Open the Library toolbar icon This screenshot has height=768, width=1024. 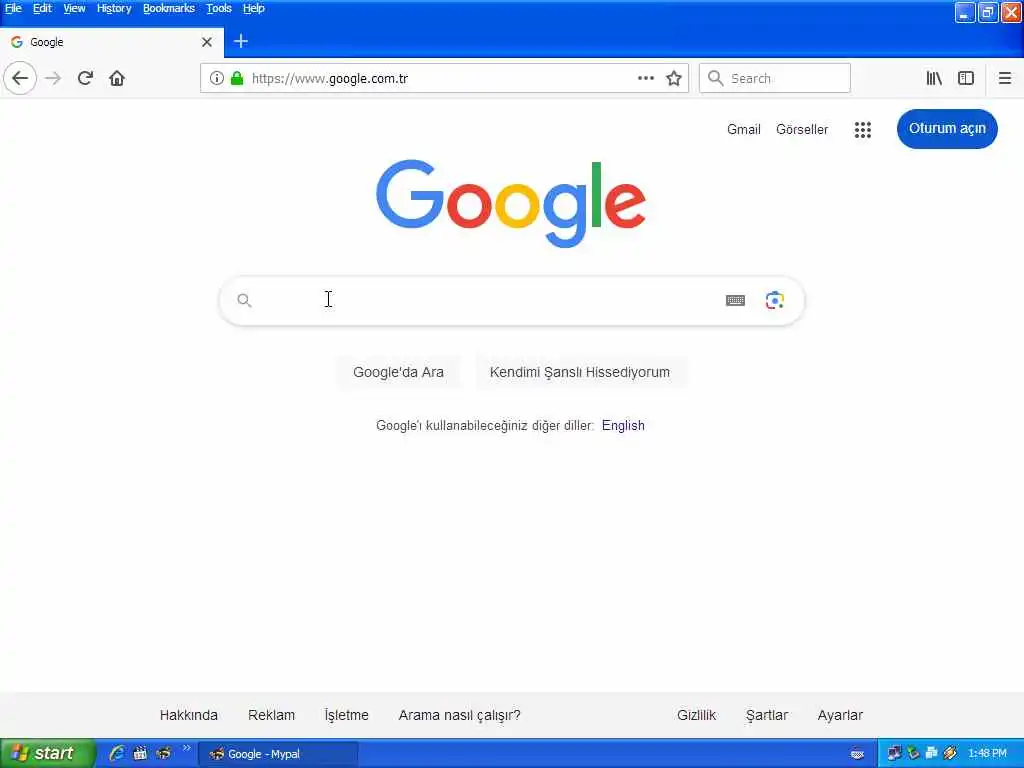tap(934, 78)
